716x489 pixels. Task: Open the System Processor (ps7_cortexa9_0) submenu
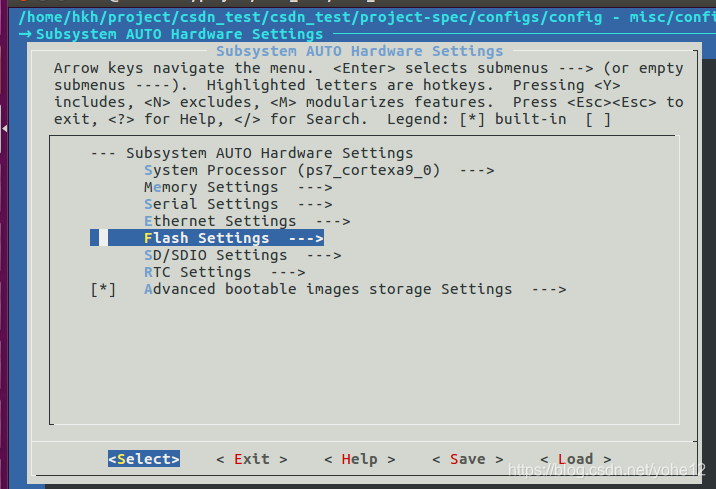point(319,170)
